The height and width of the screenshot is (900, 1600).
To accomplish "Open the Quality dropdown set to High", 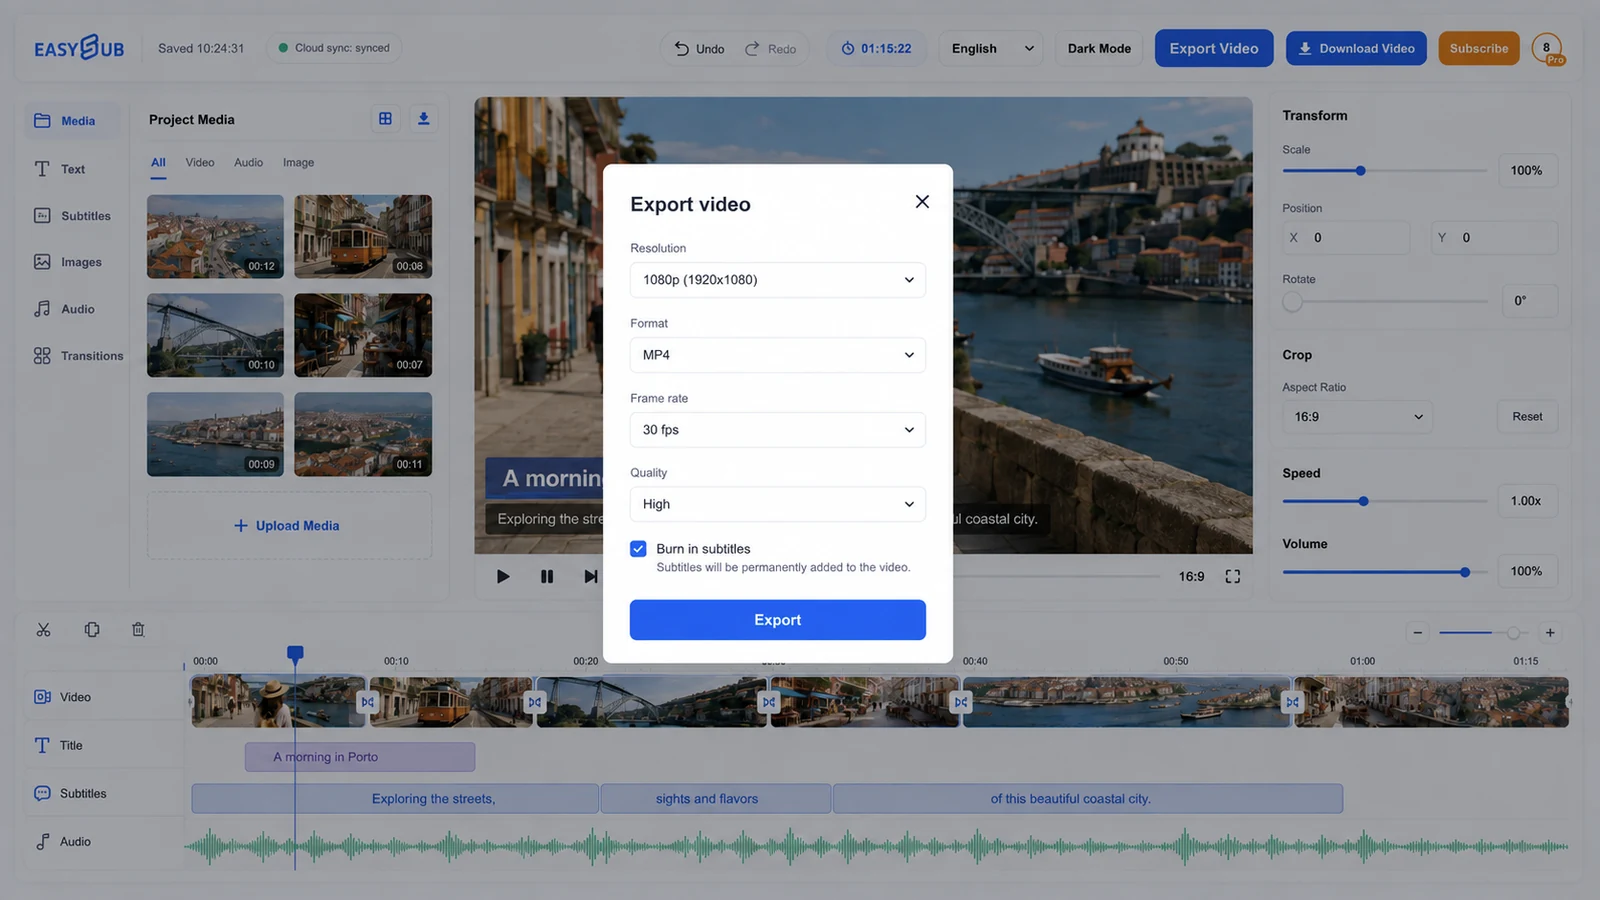I will point(777,504).
